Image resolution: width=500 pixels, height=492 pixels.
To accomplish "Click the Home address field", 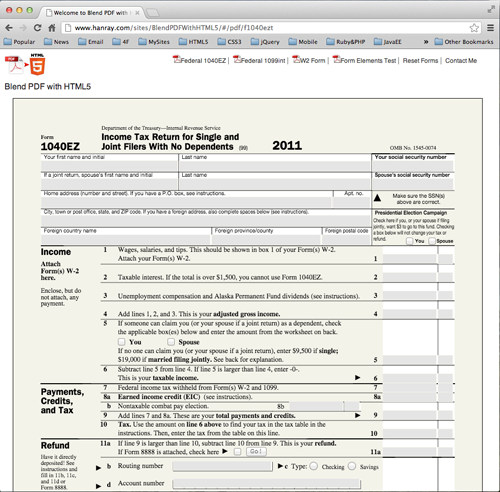I will (x=186, y=202).
